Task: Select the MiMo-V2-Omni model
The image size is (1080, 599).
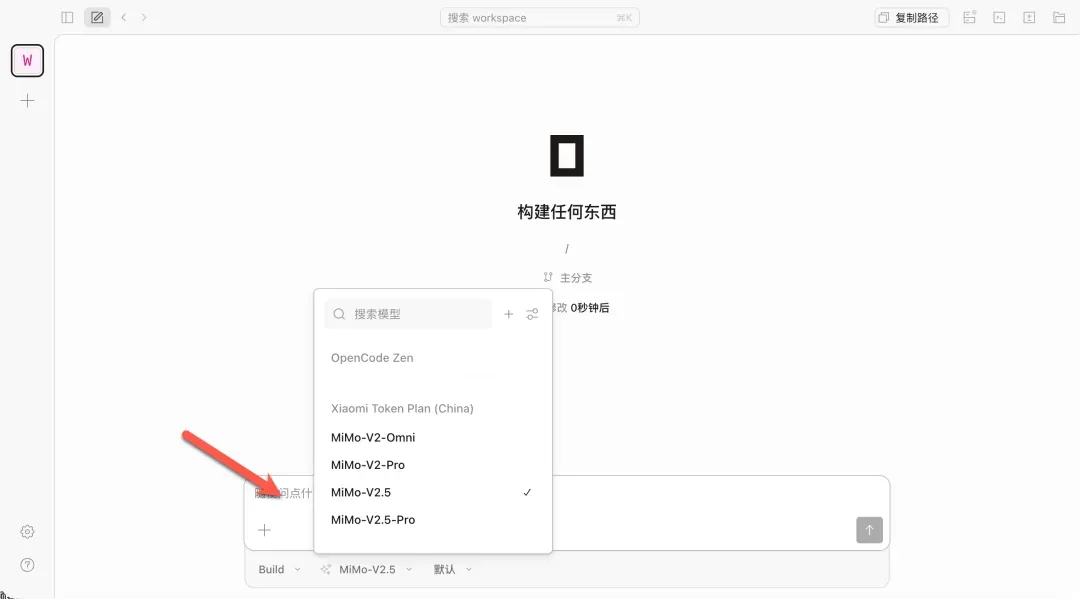Action: point(433,437)
